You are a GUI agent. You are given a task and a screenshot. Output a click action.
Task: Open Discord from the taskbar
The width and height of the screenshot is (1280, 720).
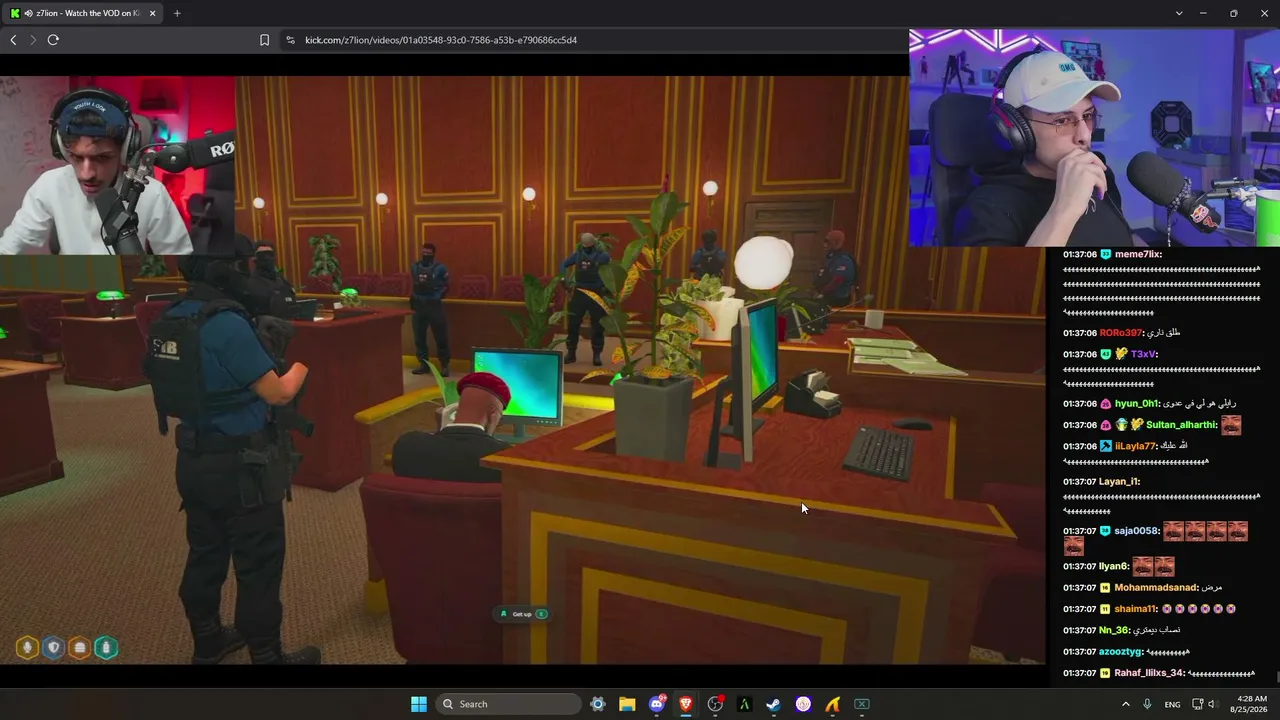click(657, 704)
